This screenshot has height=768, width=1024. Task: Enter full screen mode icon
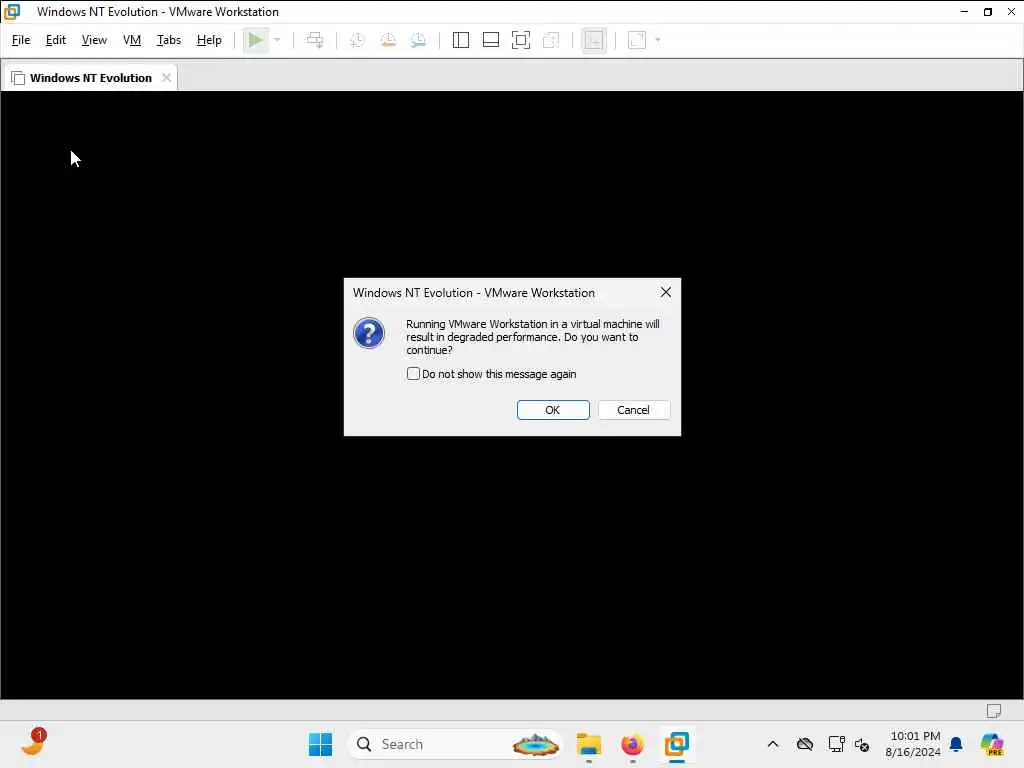point(520,40)
